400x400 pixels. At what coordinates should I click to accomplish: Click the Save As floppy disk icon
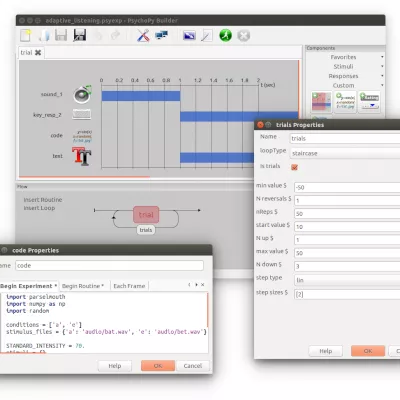(79, 35)
